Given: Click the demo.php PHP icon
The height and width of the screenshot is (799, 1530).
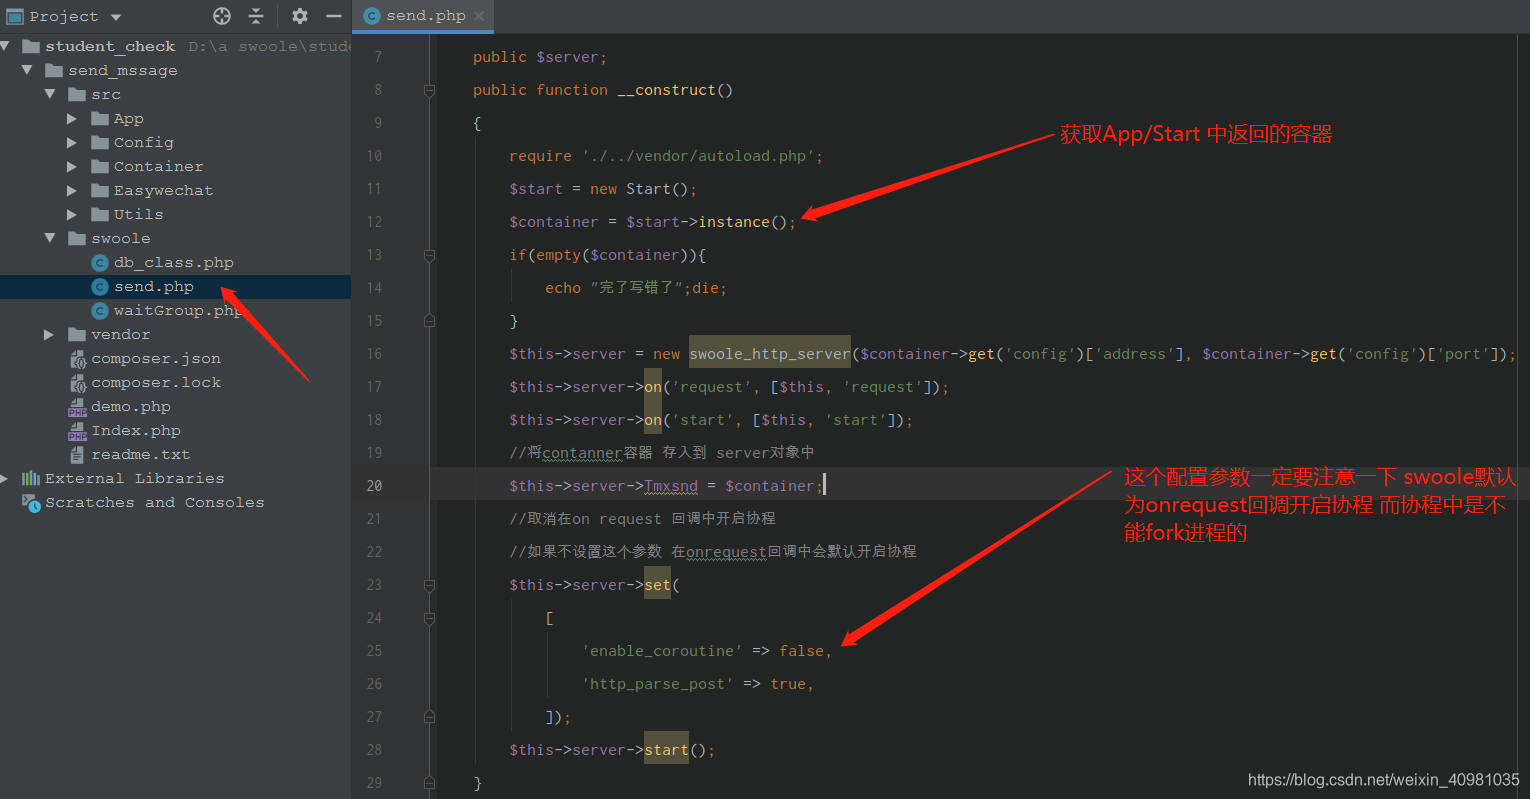Looking at the screenshot, I should pos(78,407).
